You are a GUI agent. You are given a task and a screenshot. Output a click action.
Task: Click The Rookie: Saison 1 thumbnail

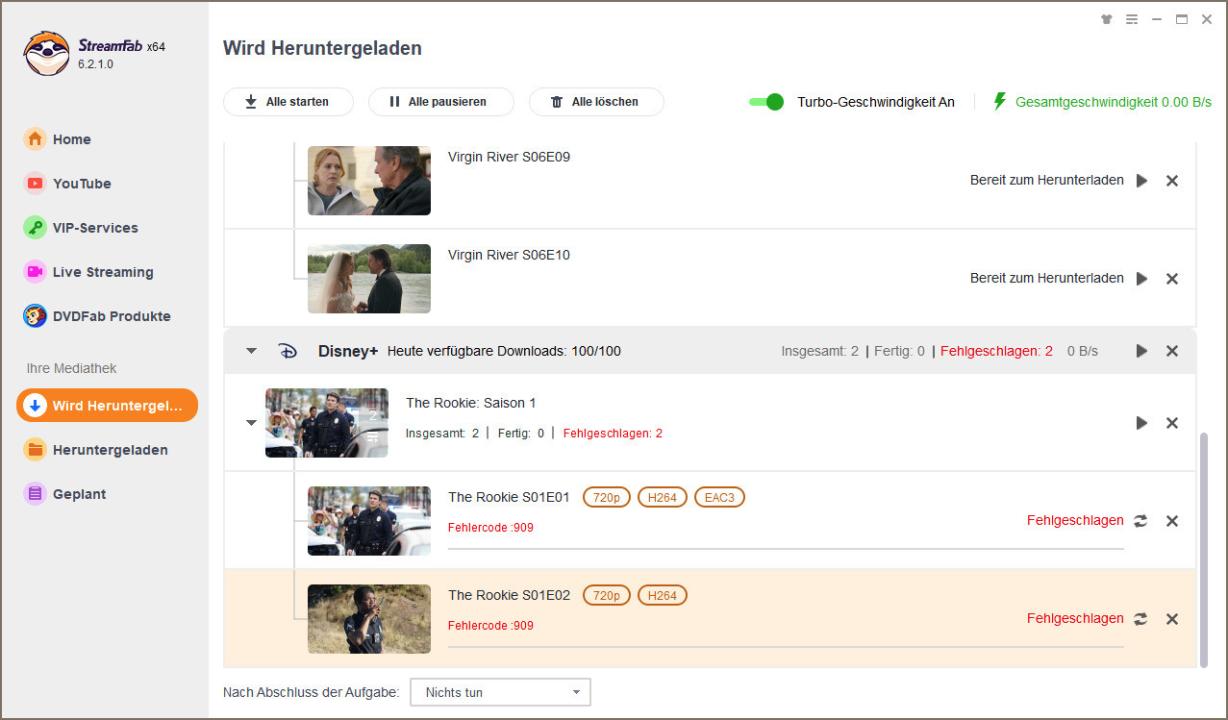coord(327,423)
